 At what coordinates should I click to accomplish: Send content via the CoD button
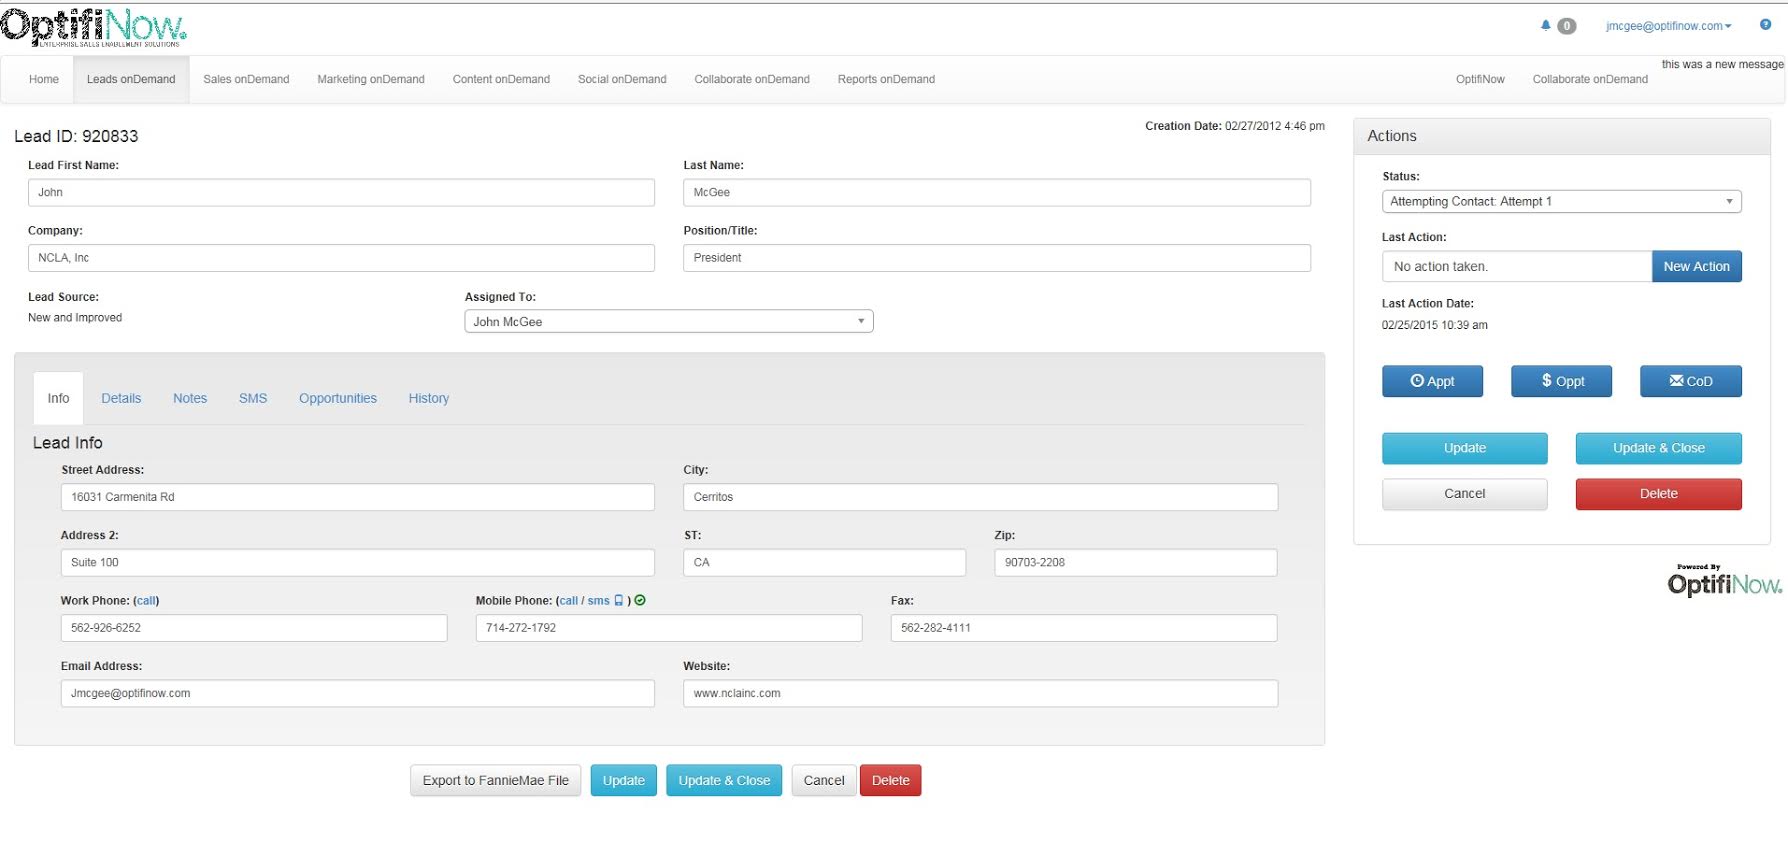(1690, 381)
